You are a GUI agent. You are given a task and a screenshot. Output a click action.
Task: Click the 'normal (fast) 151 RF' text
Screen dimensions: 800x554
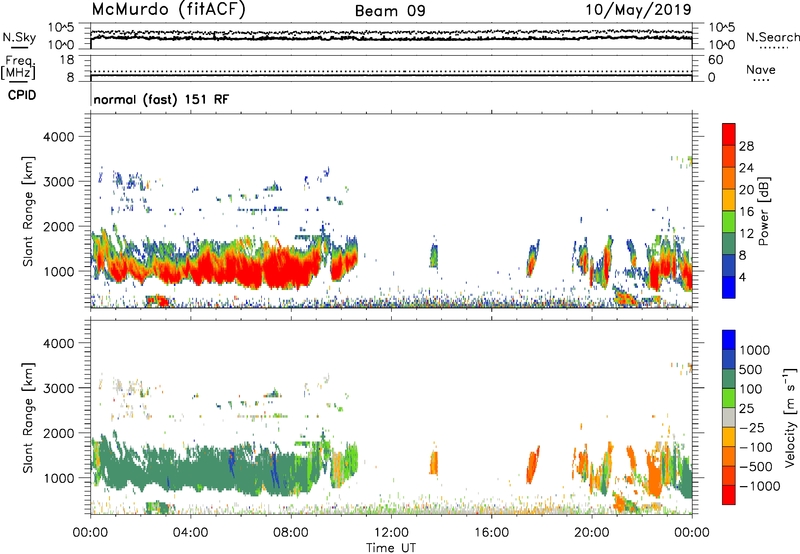click(161, 99)
